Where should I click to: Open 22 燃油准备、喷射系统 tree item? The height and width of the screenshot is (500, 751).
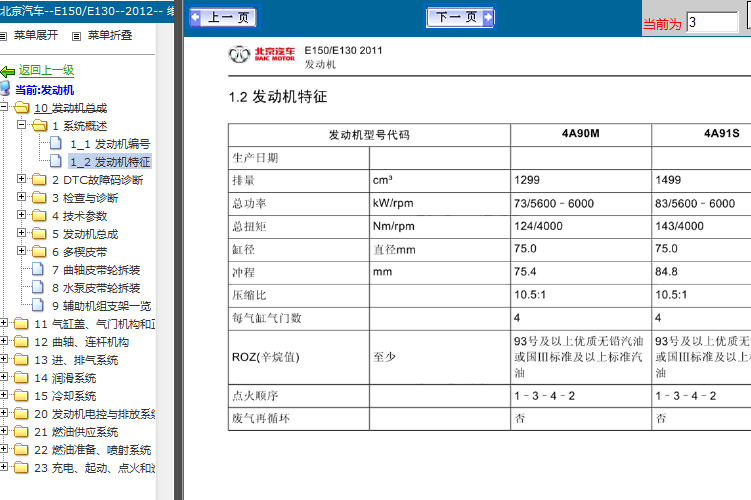(93, 451)
